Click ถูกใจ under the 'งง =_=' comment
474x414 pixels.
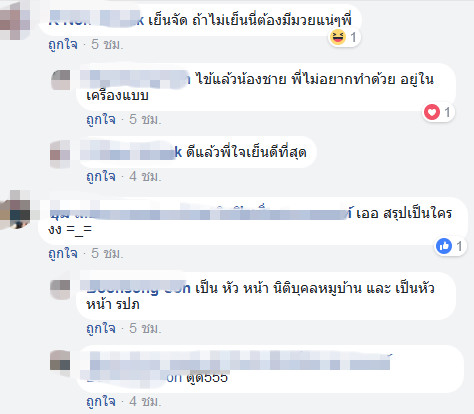coord(63,253)
